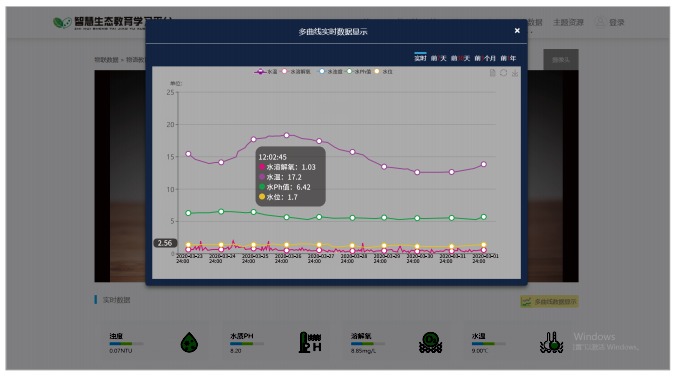Open the 前3个月 time range

[x=485, y=58]
